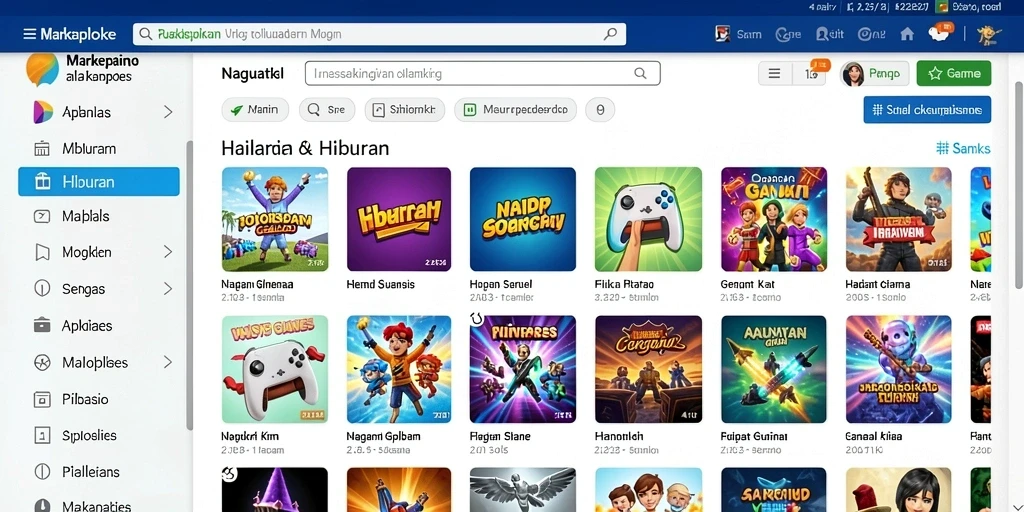Screen dimensions: 1024x512
Task: Select the list view icon
Action: pyautogui.click(x=775, y=74)
